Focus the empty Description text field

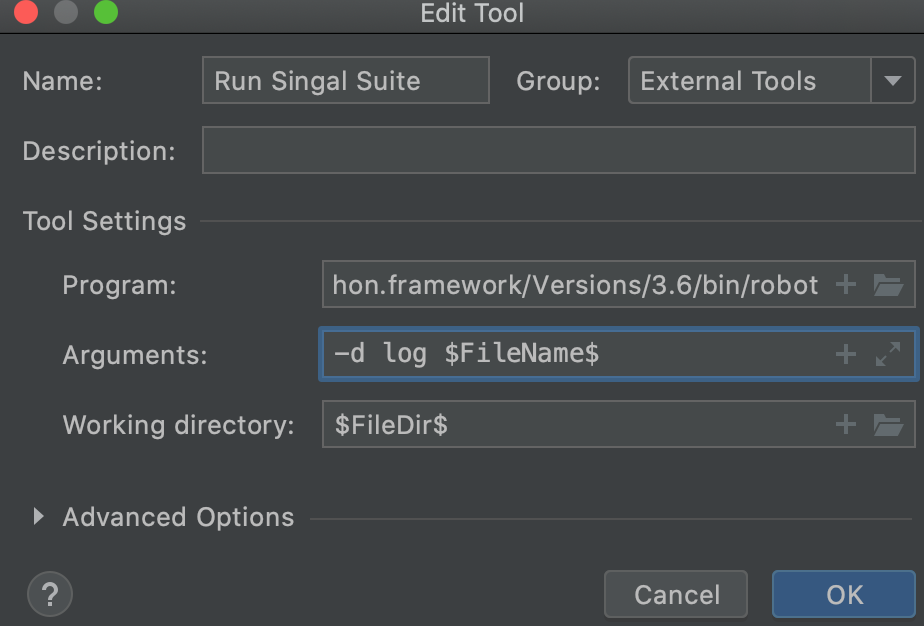pos(558,151)
